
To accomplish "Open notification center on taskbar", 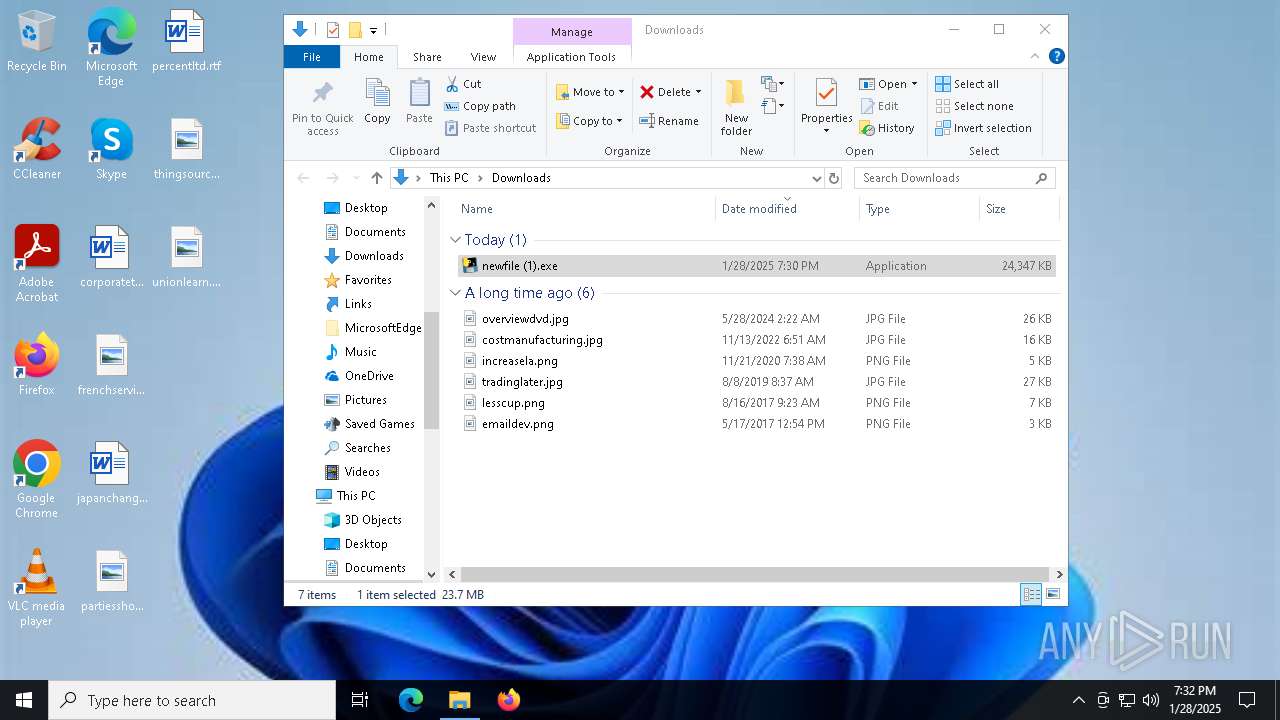I will click(1247, 700).
